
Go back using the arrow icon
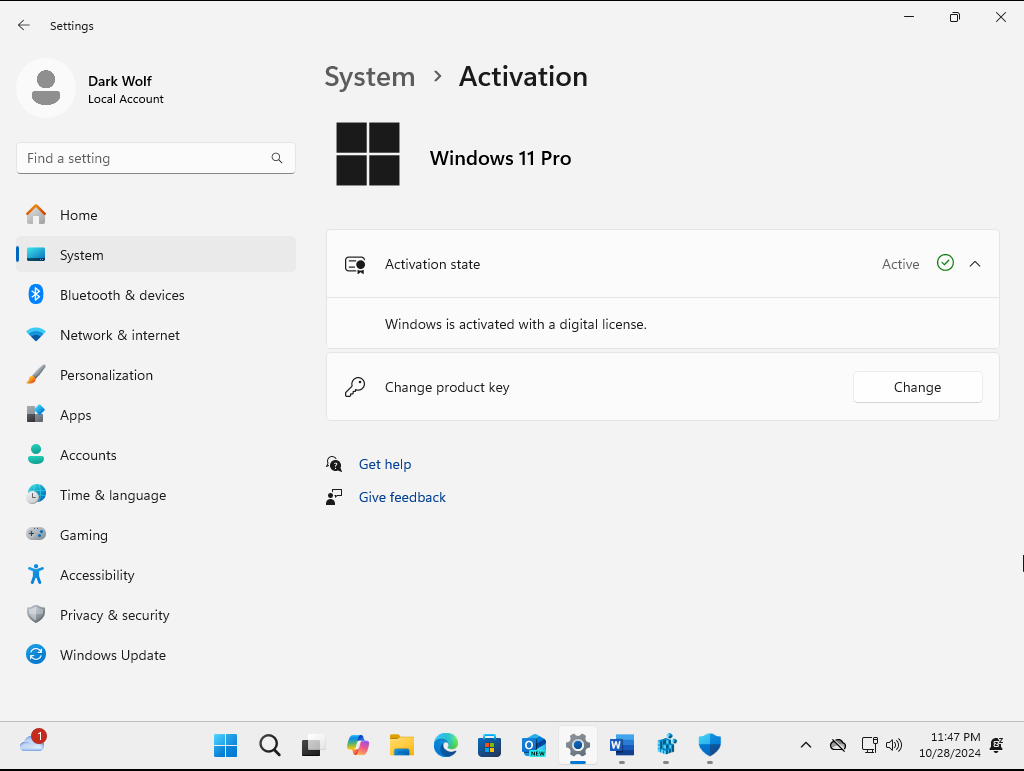point(24,25)
